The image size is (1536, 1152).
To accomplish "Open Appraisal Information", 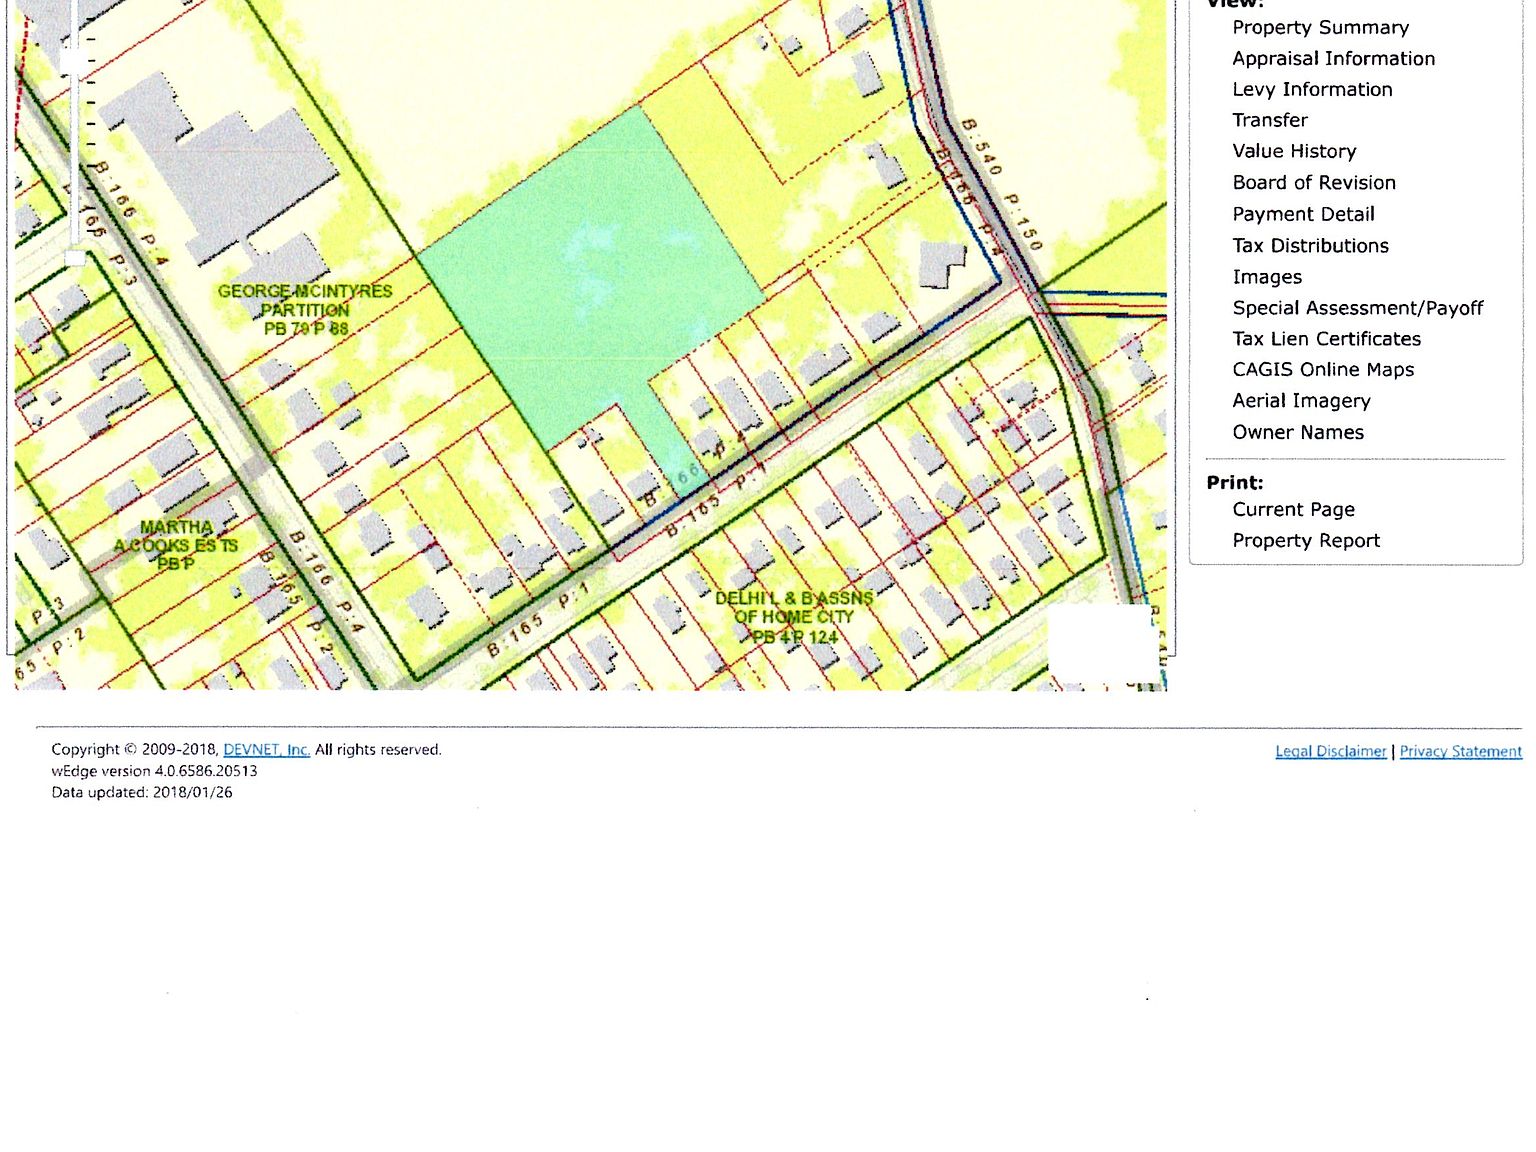I will pos(1333,59).
